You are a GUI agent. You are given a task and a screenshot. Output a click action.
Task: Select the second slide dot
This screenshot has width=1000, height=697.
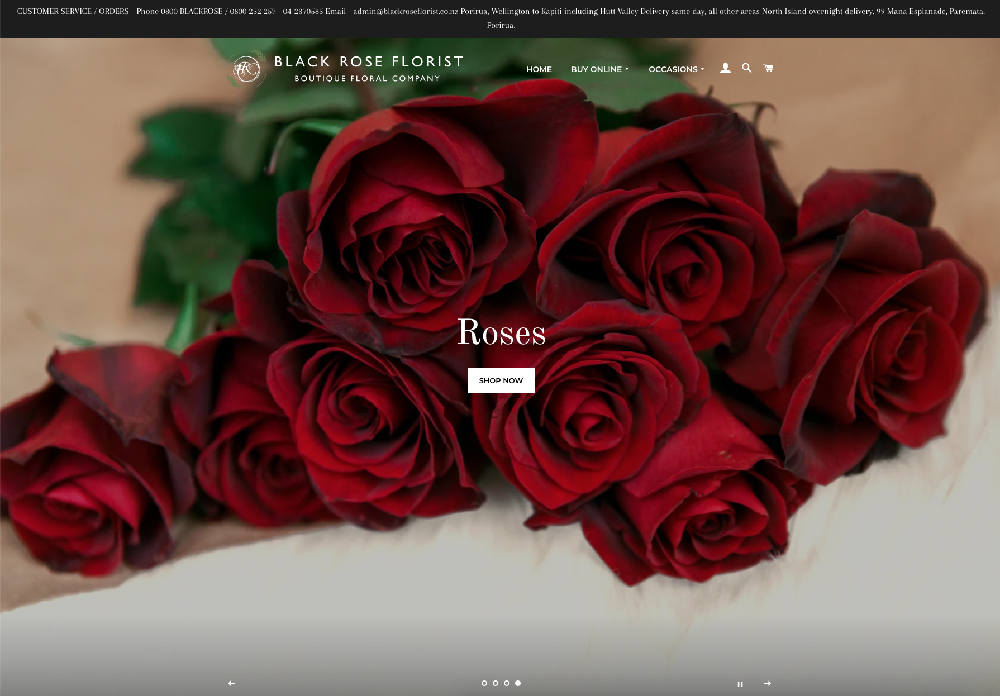pos(495,683)
